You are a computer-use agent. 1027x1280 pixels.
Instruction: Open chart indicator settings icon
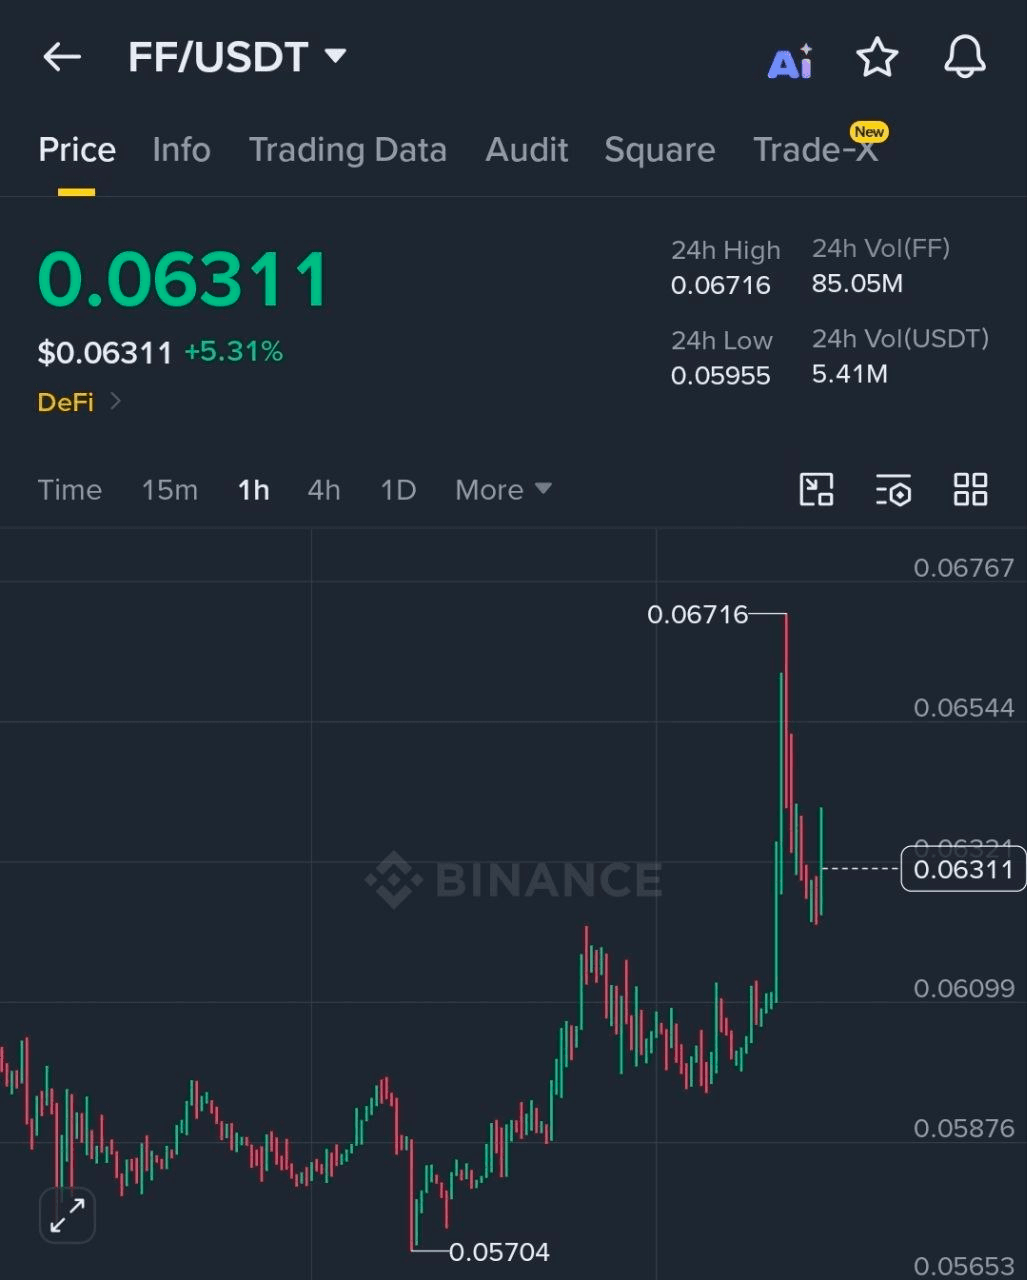tap(893, 490)
